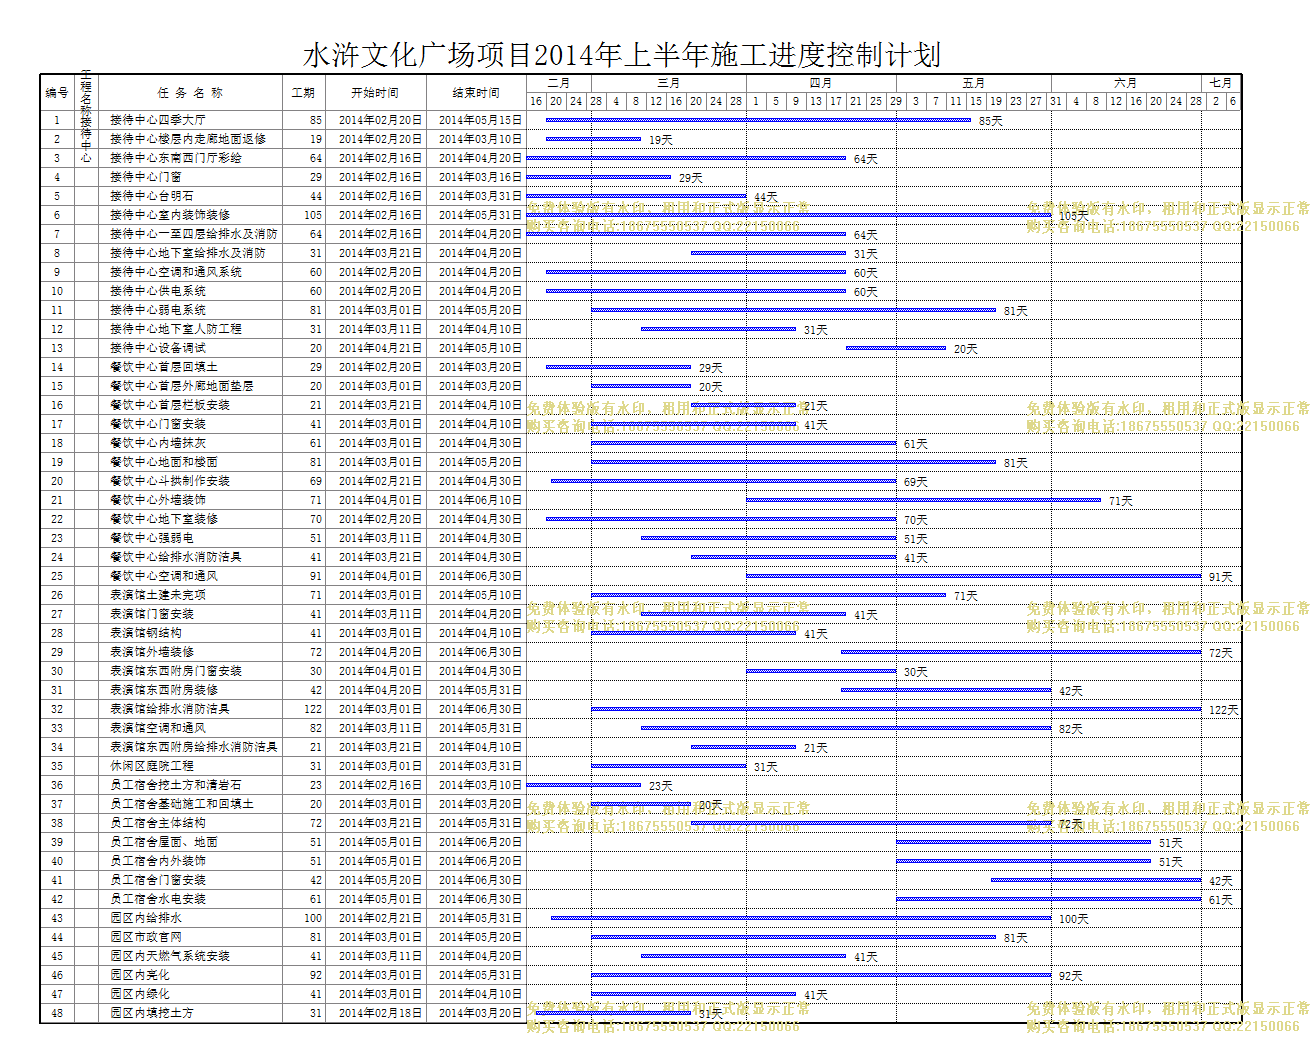Select task name 表演馆外墙装修
This screenshot has width=1310, height=1062.
(152, 652)
